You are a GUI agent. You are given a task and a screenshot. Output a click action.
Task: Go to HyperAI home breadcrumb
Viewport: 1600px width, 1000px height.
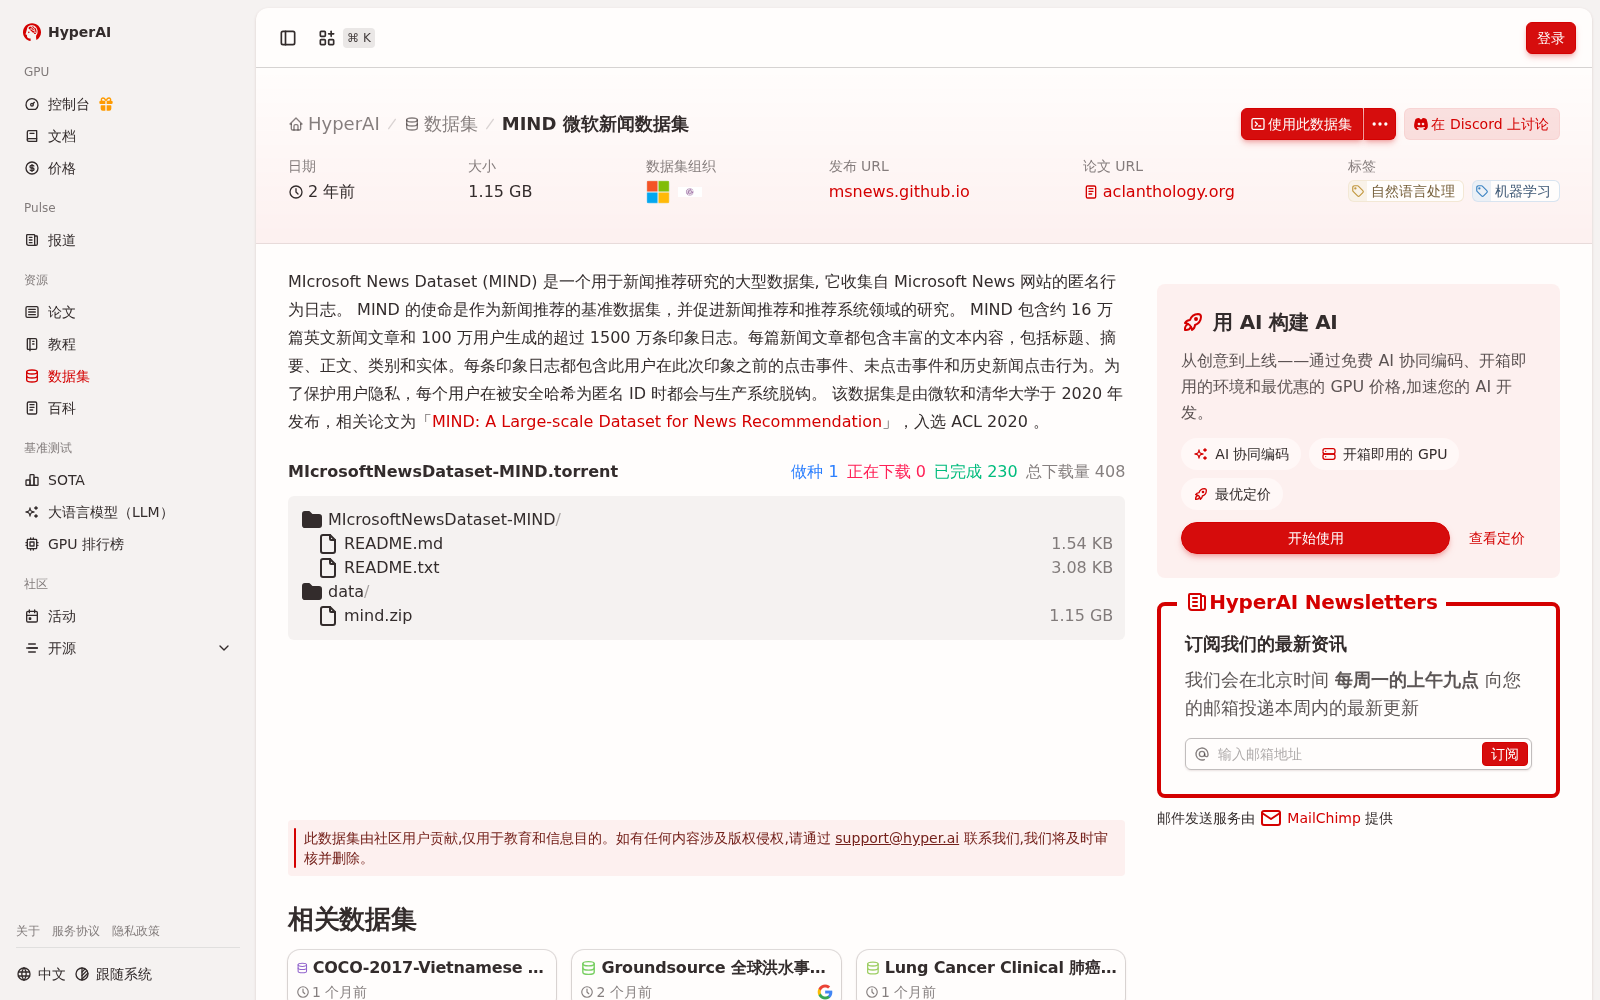coord(334,124)
